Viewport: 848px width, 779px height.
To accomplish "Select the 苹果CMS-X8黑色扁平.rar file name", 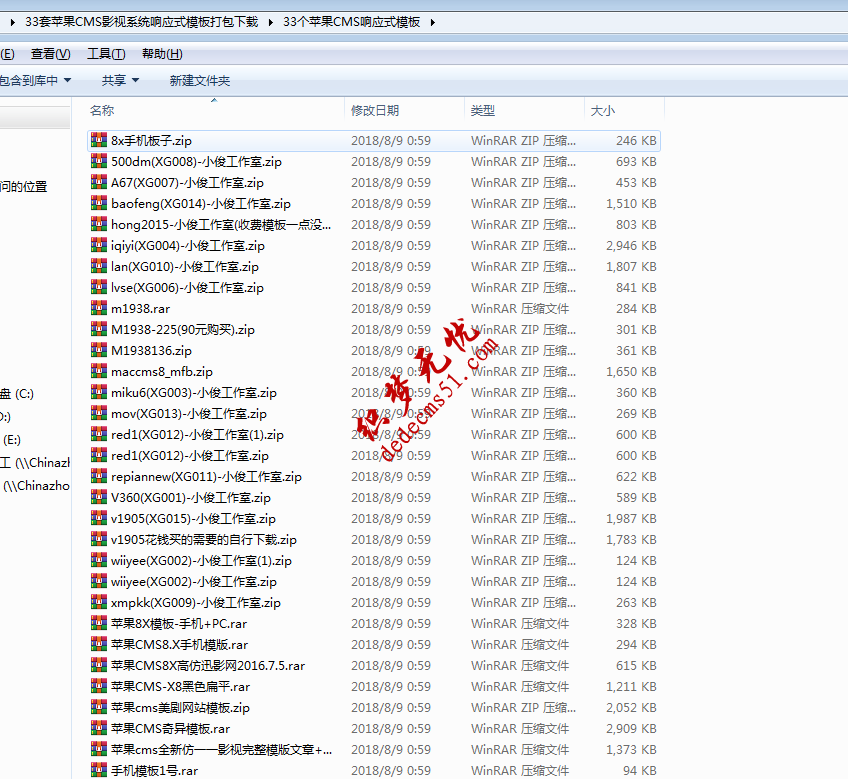I will (x=180, y=687).
